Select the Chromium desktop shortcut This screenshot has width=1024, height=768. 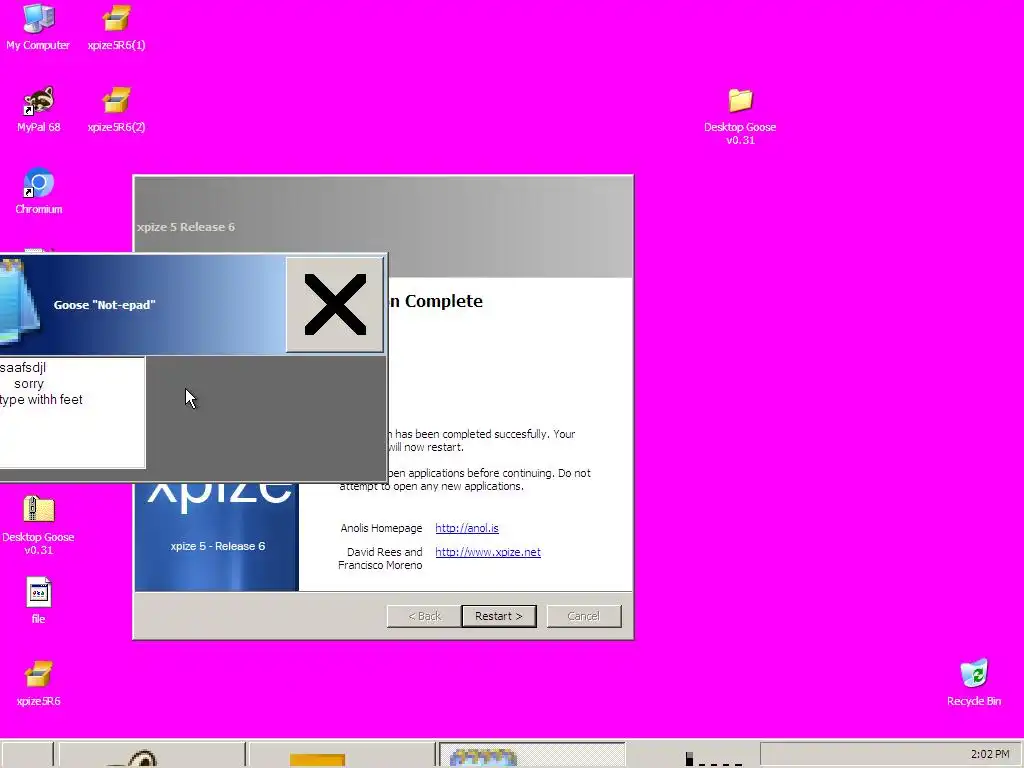39,191
